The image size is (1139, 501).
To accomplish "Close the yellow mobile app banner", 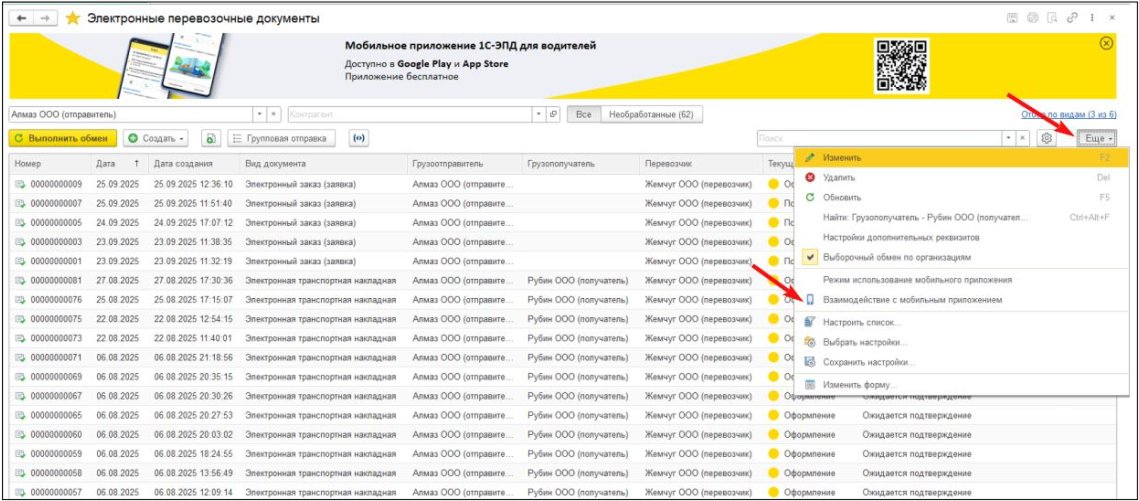I will pyautogui.click(x=1106, y=43).
